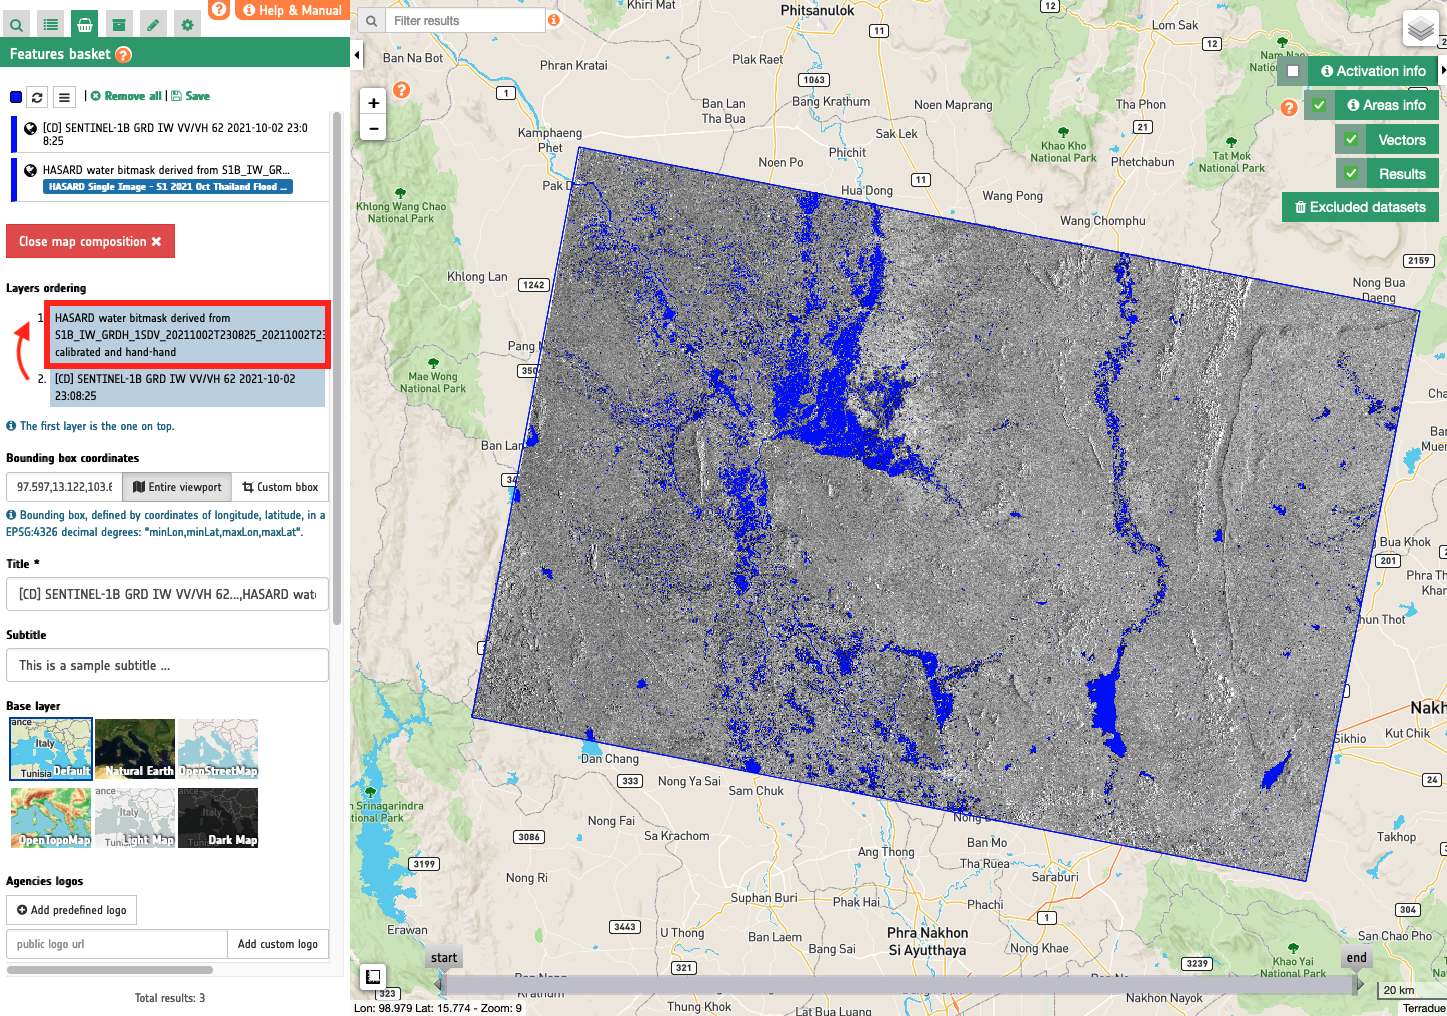Open the gear settings tab
Viewport: 1447px width, 1016px height.
point(187,24)
